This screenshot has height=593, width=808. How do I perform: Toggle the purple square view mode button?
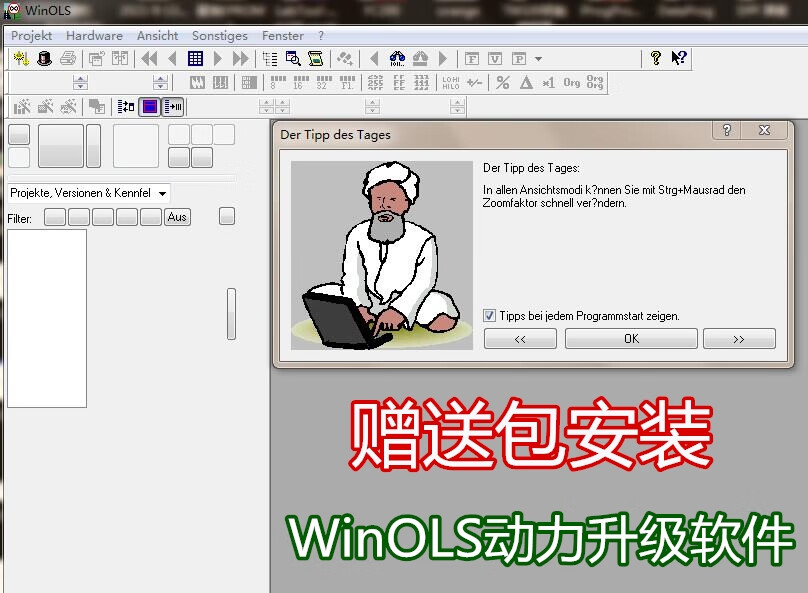click(x=149, y=107)
